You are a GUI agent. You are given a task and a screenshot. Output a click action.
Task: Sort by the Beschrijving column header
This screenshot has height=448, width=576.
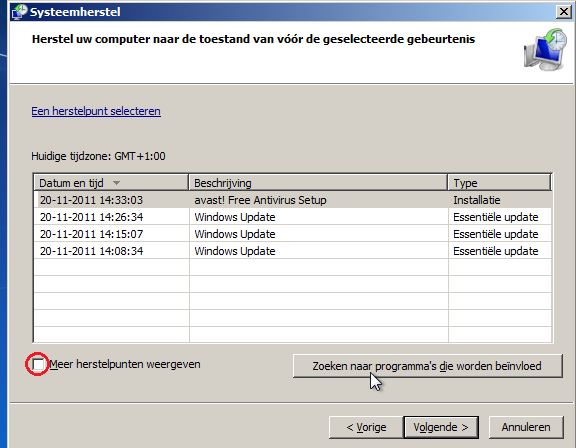(318, 183)
